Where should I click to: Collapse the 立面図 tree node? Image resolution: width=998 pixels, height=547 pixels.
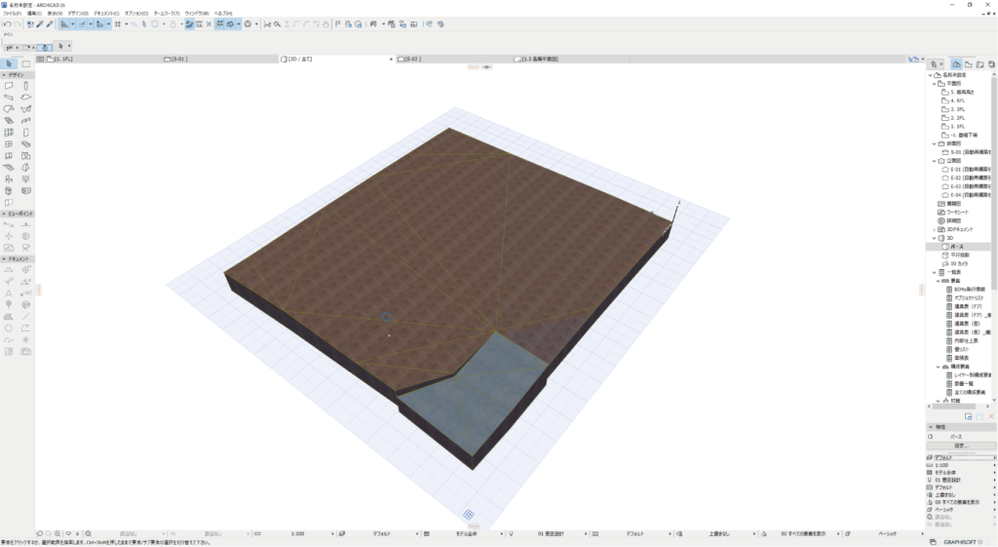click(934, 161)
